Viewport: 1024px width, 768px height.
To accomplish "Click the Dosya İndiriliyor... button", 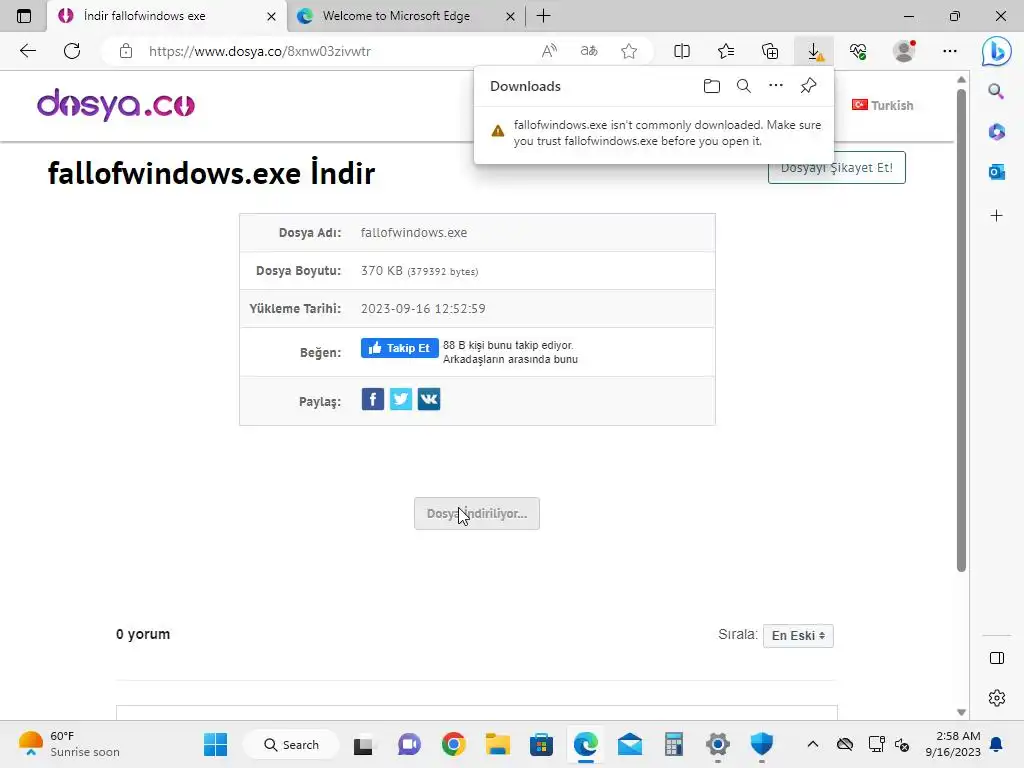I will point(477,513).
